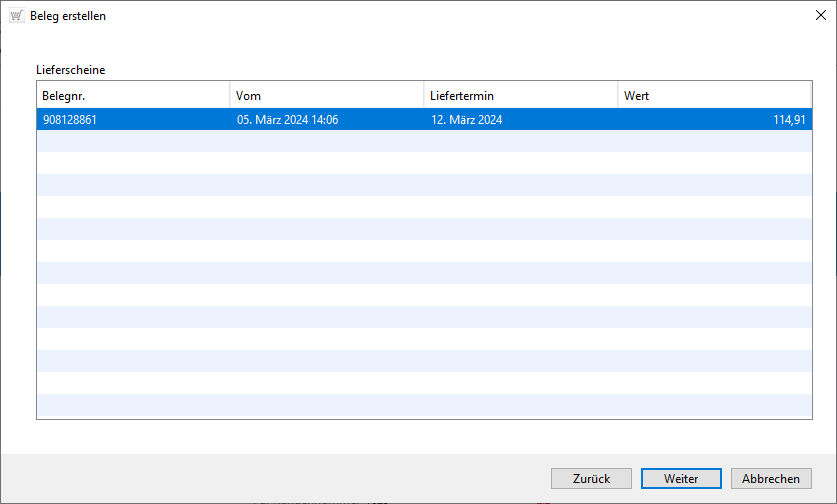Go back with the Zurück button

tap(592, 479)
